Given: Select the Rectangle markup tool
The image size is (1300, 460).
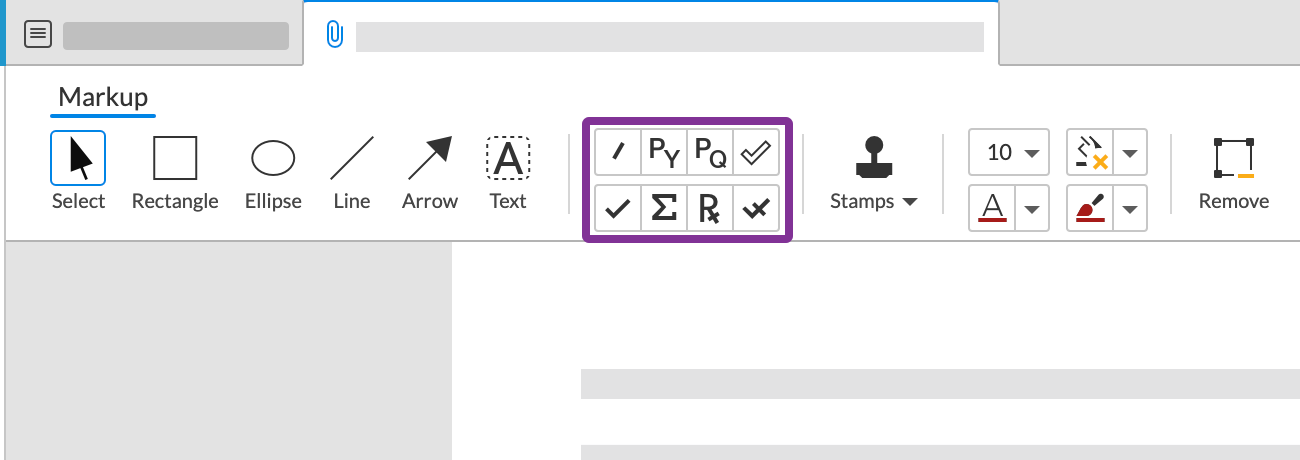Looking at the screenshot, I should [175, 172].
